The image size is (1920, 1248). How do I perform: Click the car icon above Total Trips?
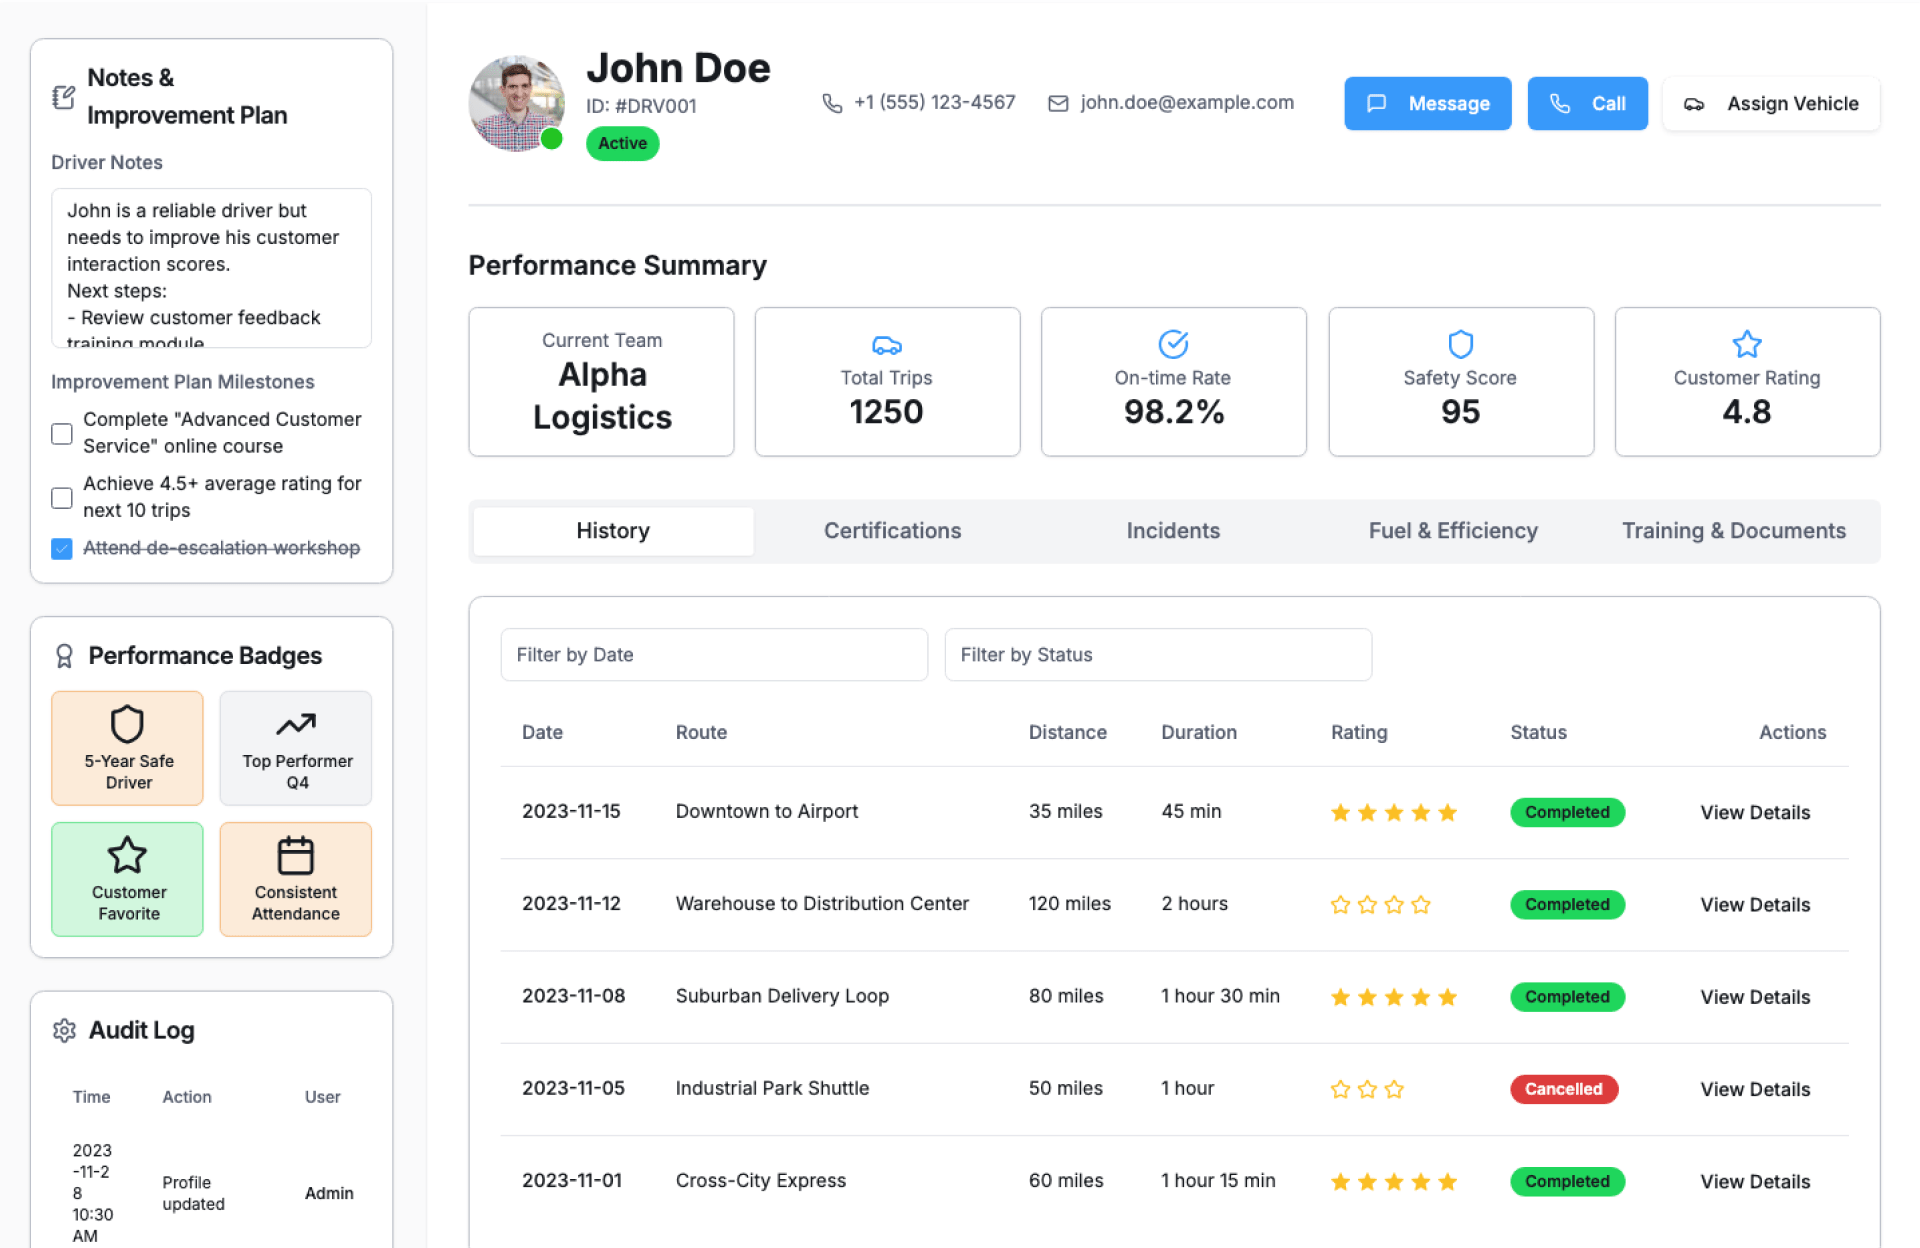(886, 346)
